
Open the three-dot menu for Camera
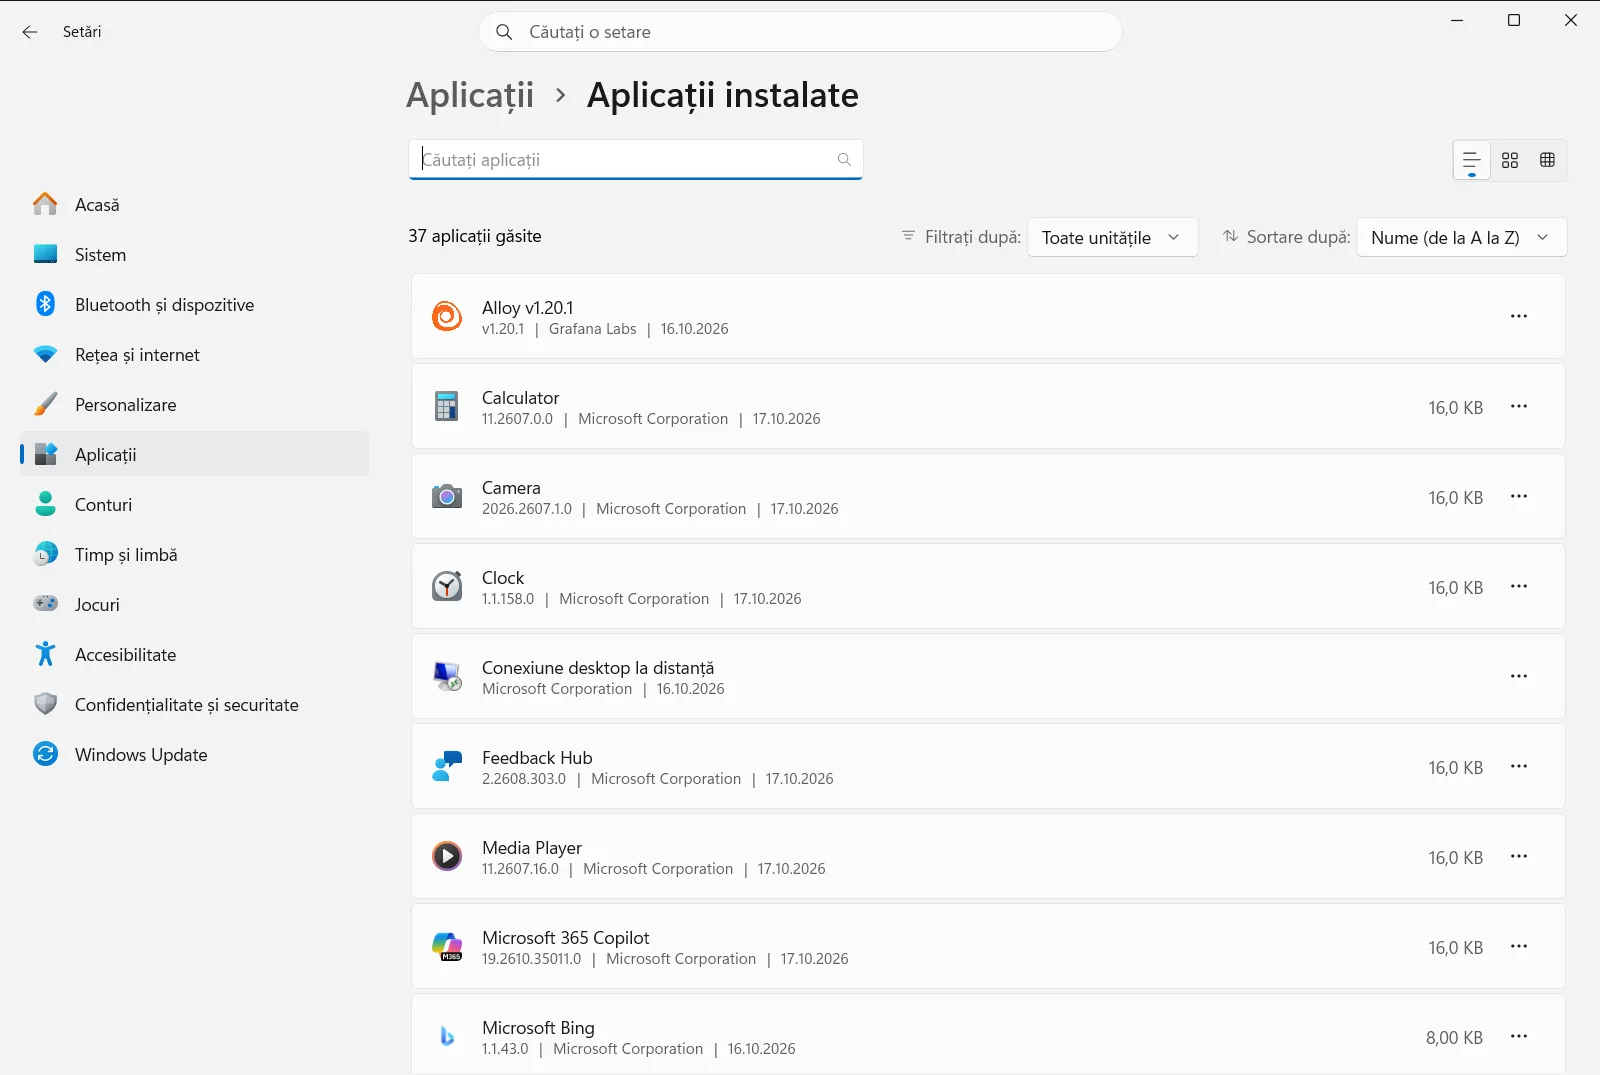(x=1519, y=496)
